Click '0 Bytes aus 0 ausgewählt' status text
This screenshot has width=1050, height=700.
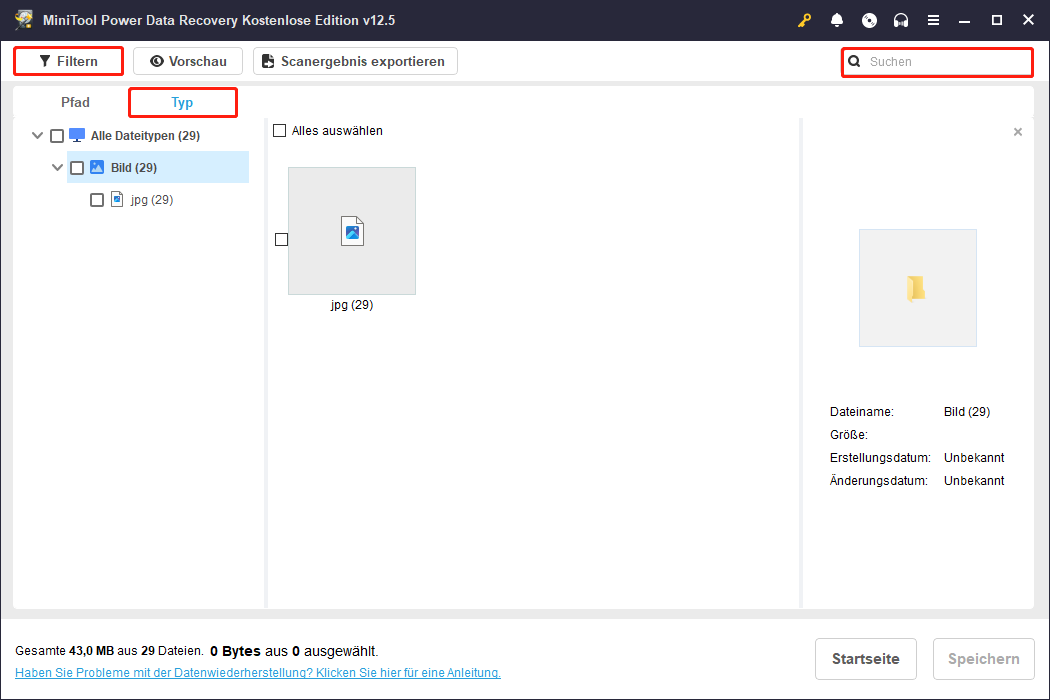pos(294,651)
